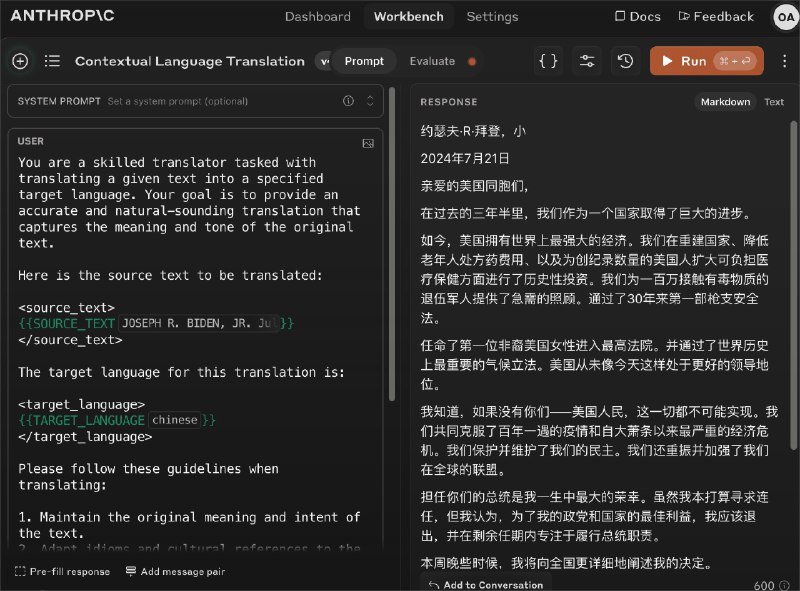Image resolution: width=800 pixels, height=591 pixels.
Task: Open the Get Code braces icon
Action: point(548,61)
